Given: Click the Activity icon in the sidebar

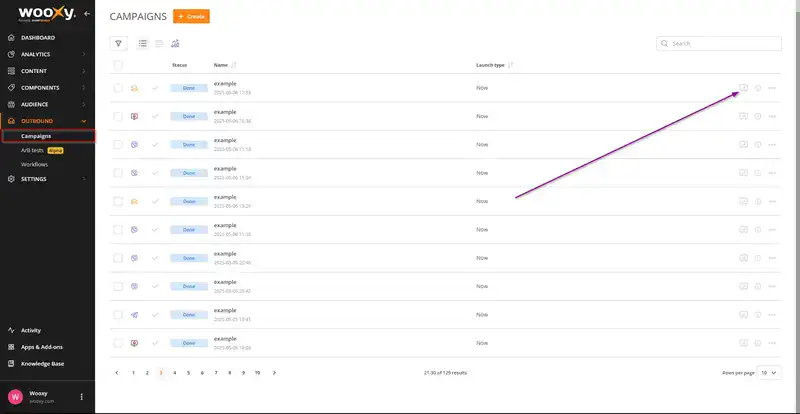Looking at the screenshot, I should pos(12,329).
